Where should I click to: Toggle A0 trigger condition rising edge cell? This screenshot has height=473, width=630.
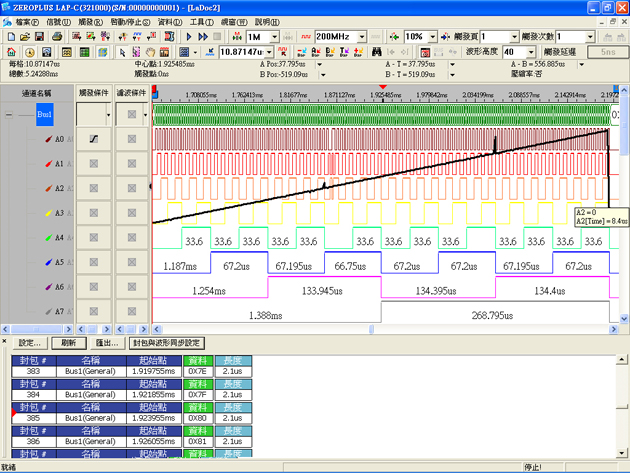(x=95, y=139)
